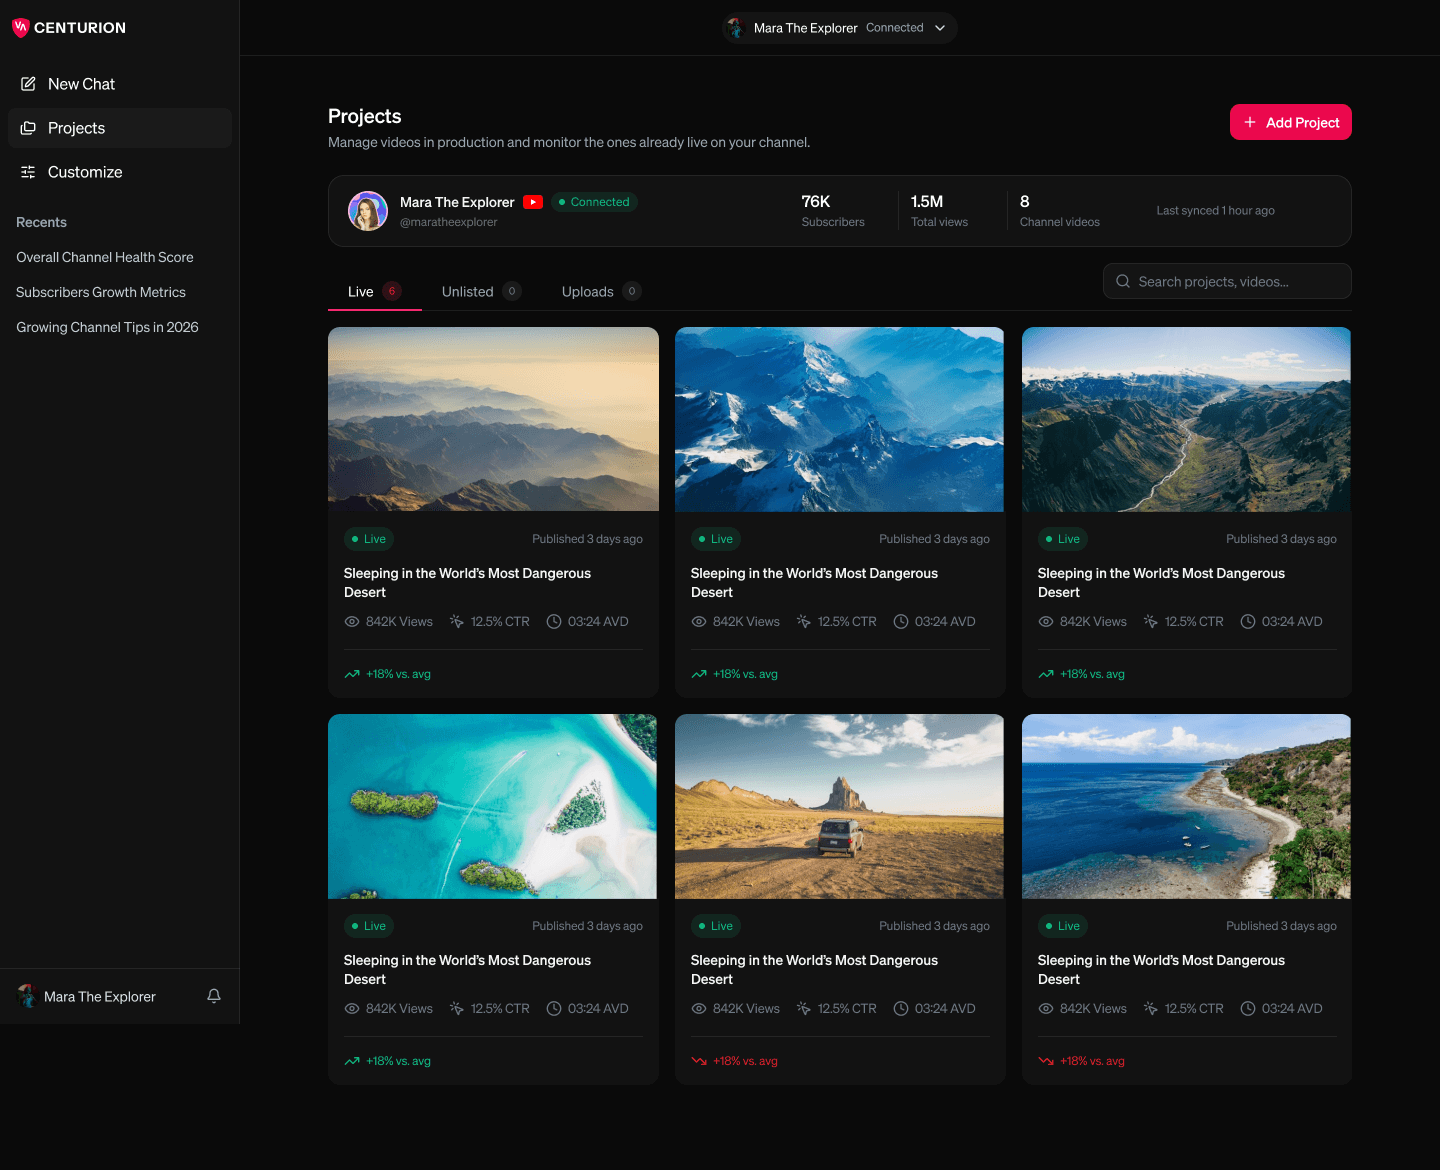Screen dimensions: 1440x1170
Task: Start a New Chat from sidebar
Action: [x=120, y=84]
